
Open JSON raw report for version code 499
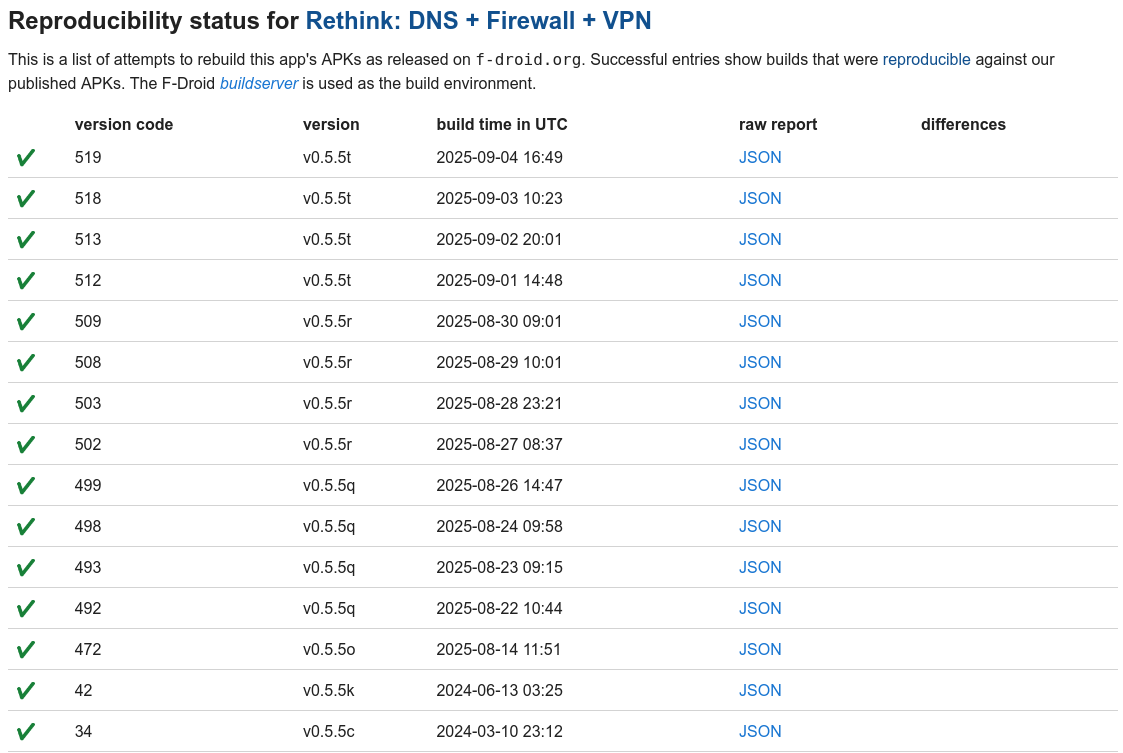click(760, 486)
